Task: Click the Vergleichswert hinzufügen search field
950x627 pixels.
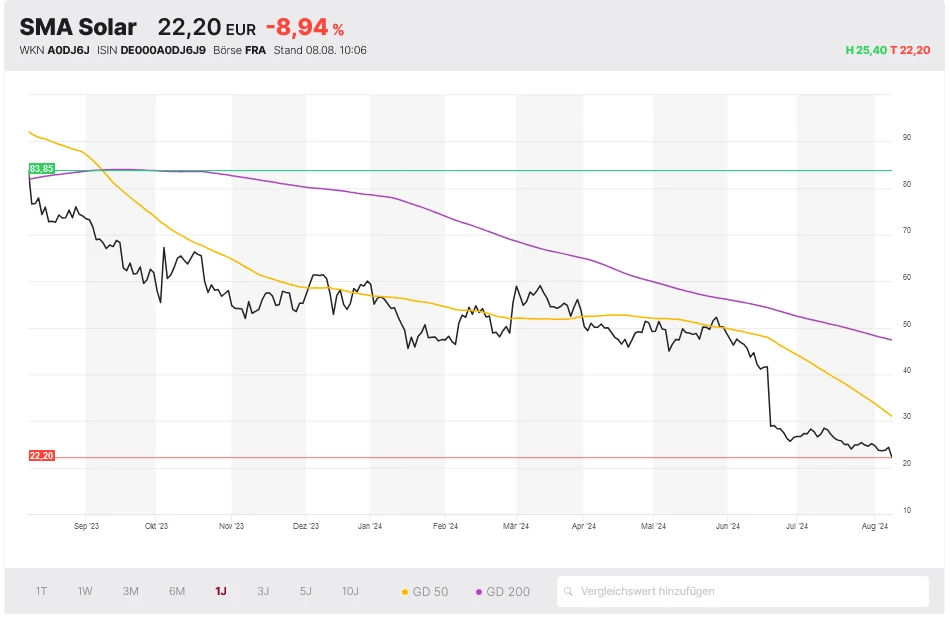Action: 750,591
